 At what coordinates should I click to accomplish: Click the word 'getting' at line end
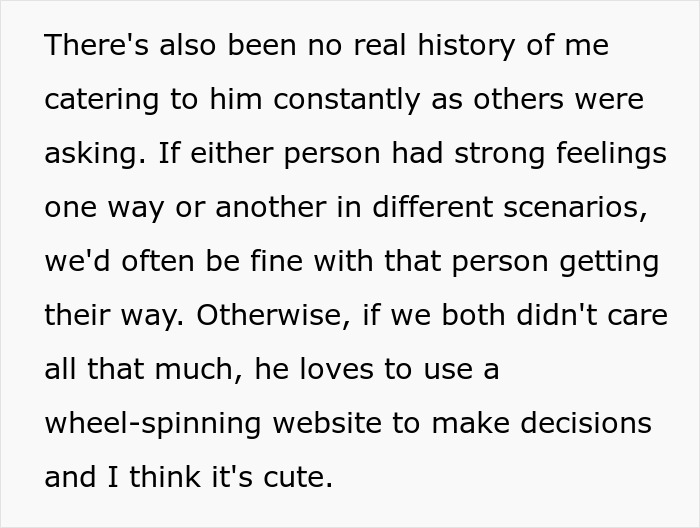pos(612,262)
